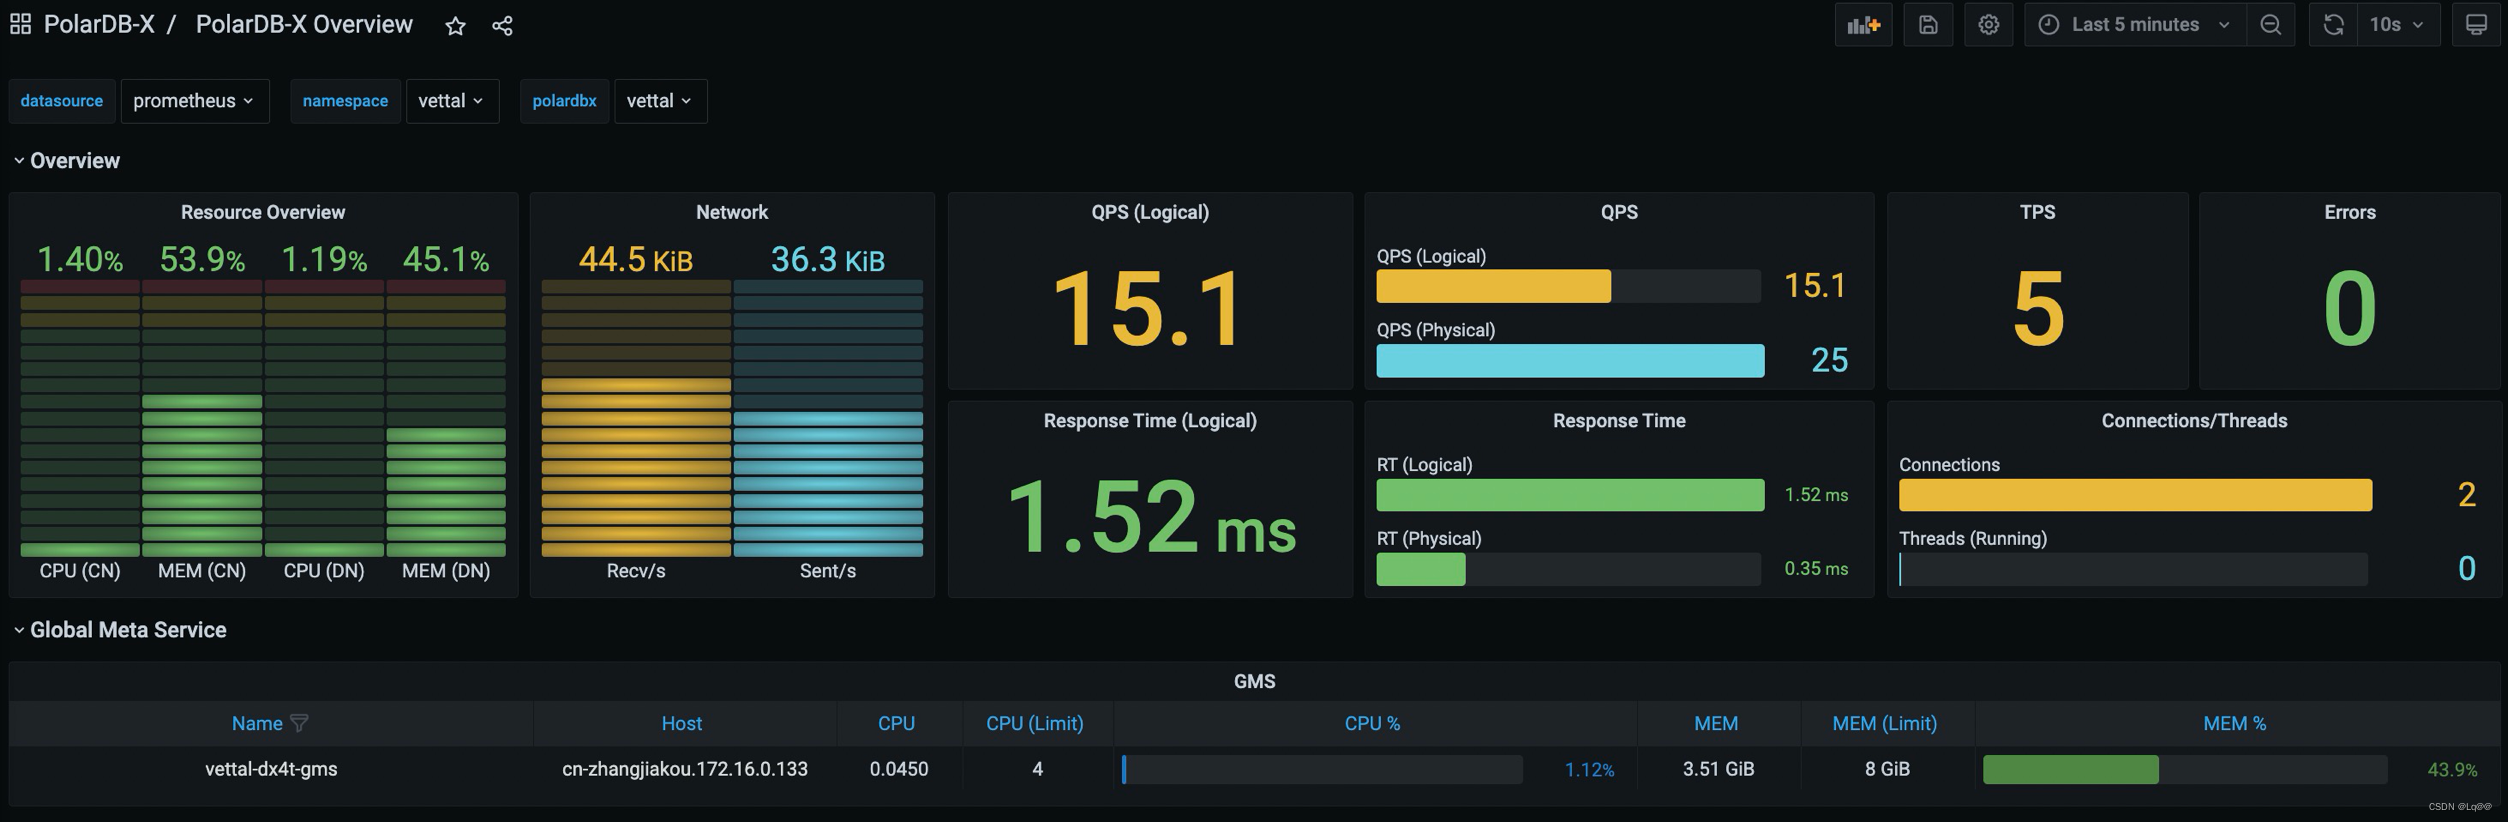The image size is (2508, 822).
Task: Sort GMS table by CPU % column
Action: click(x=1372, y=723)
